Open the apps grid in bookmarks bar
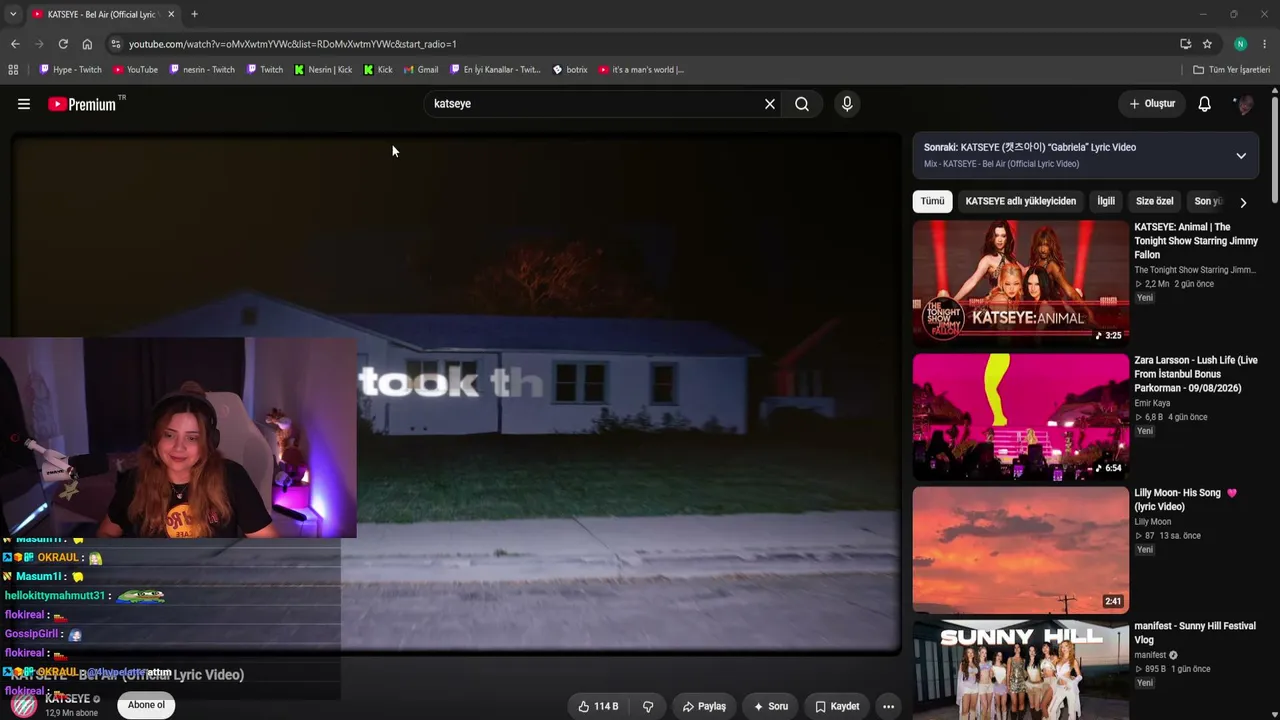Image resolution: width=1280 pixels, height=720 pixels. pyautogui.click(x=13, y=70)
